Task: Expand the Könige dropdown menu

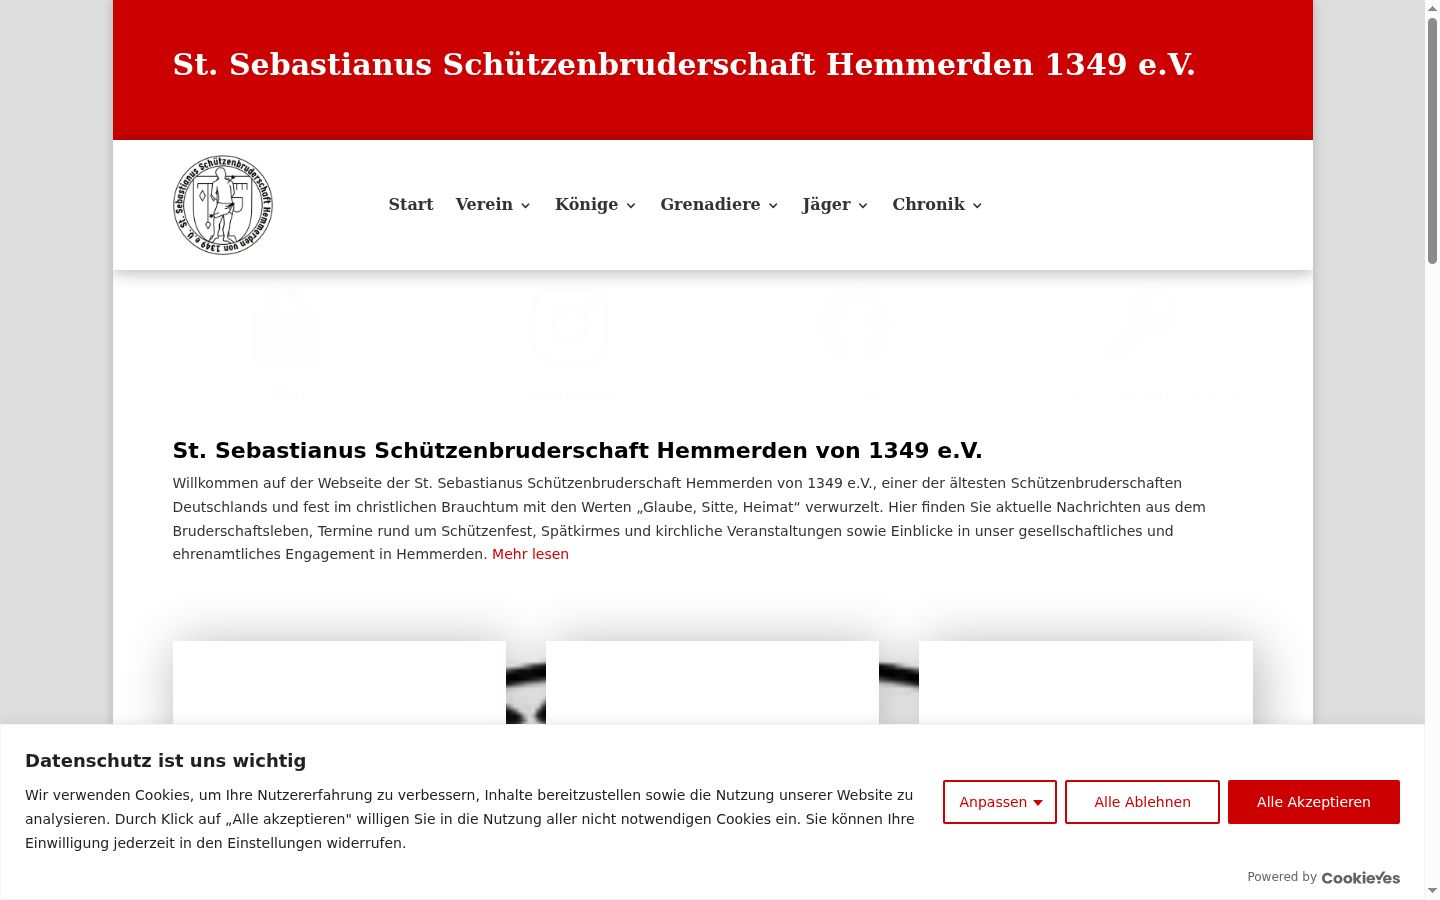Action: (596, 204)
